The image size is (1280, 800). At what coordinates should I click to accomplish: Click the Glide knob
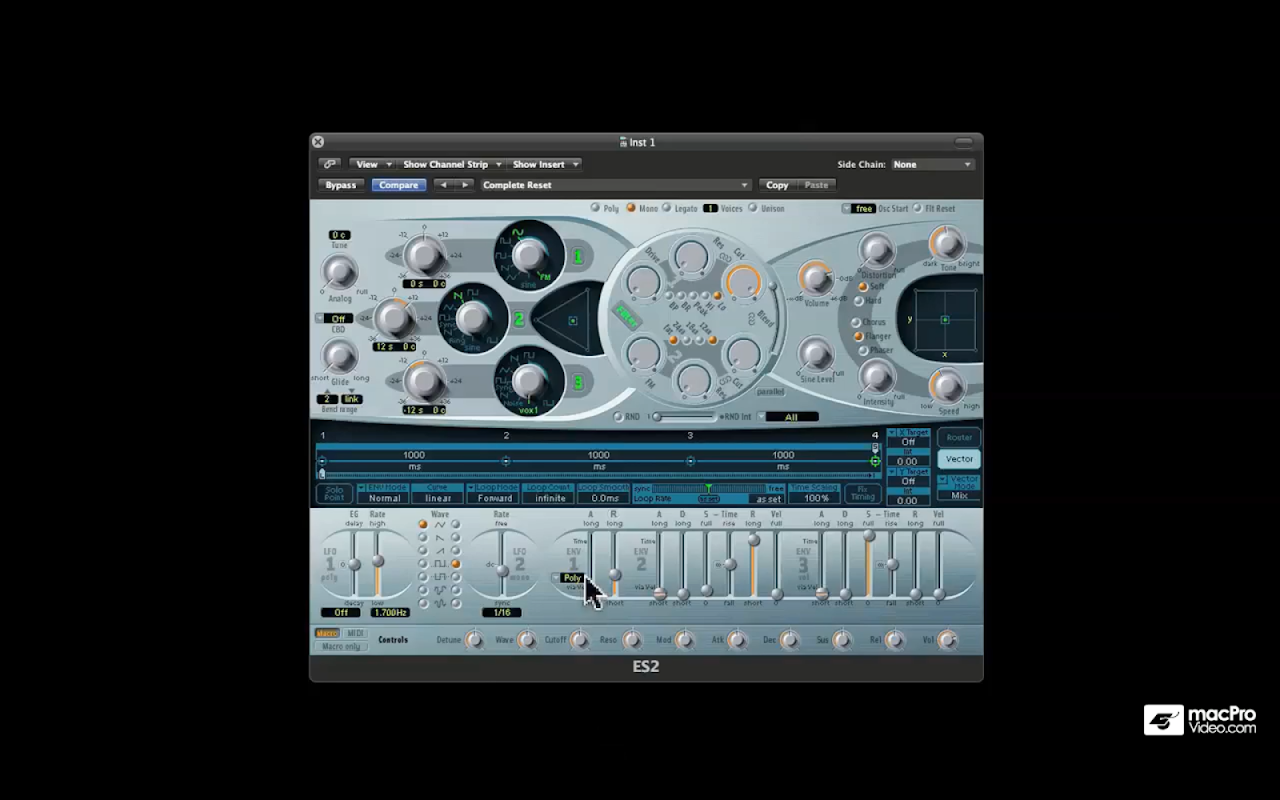pos(340,356)
